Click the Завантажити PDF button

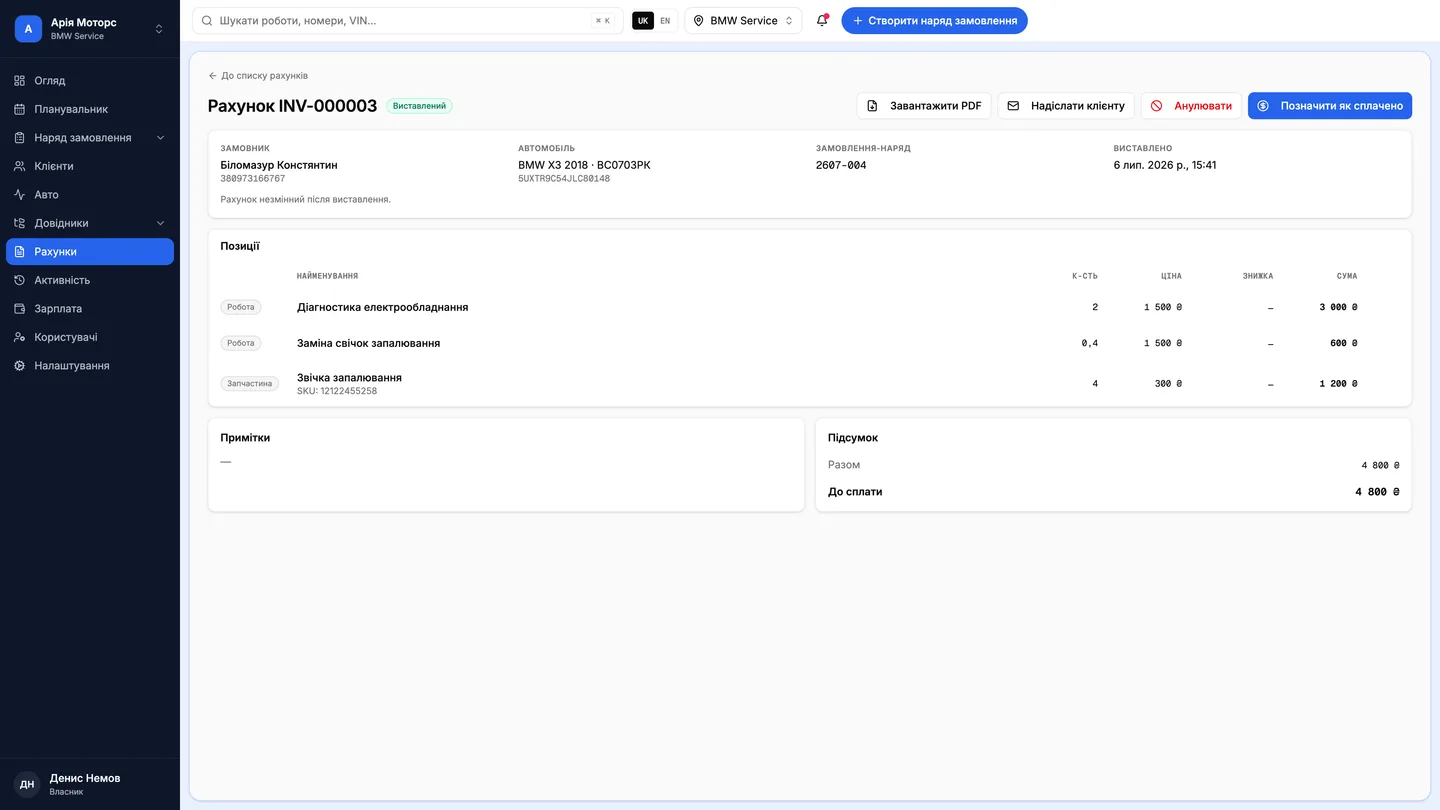click(x=924, y=106)
